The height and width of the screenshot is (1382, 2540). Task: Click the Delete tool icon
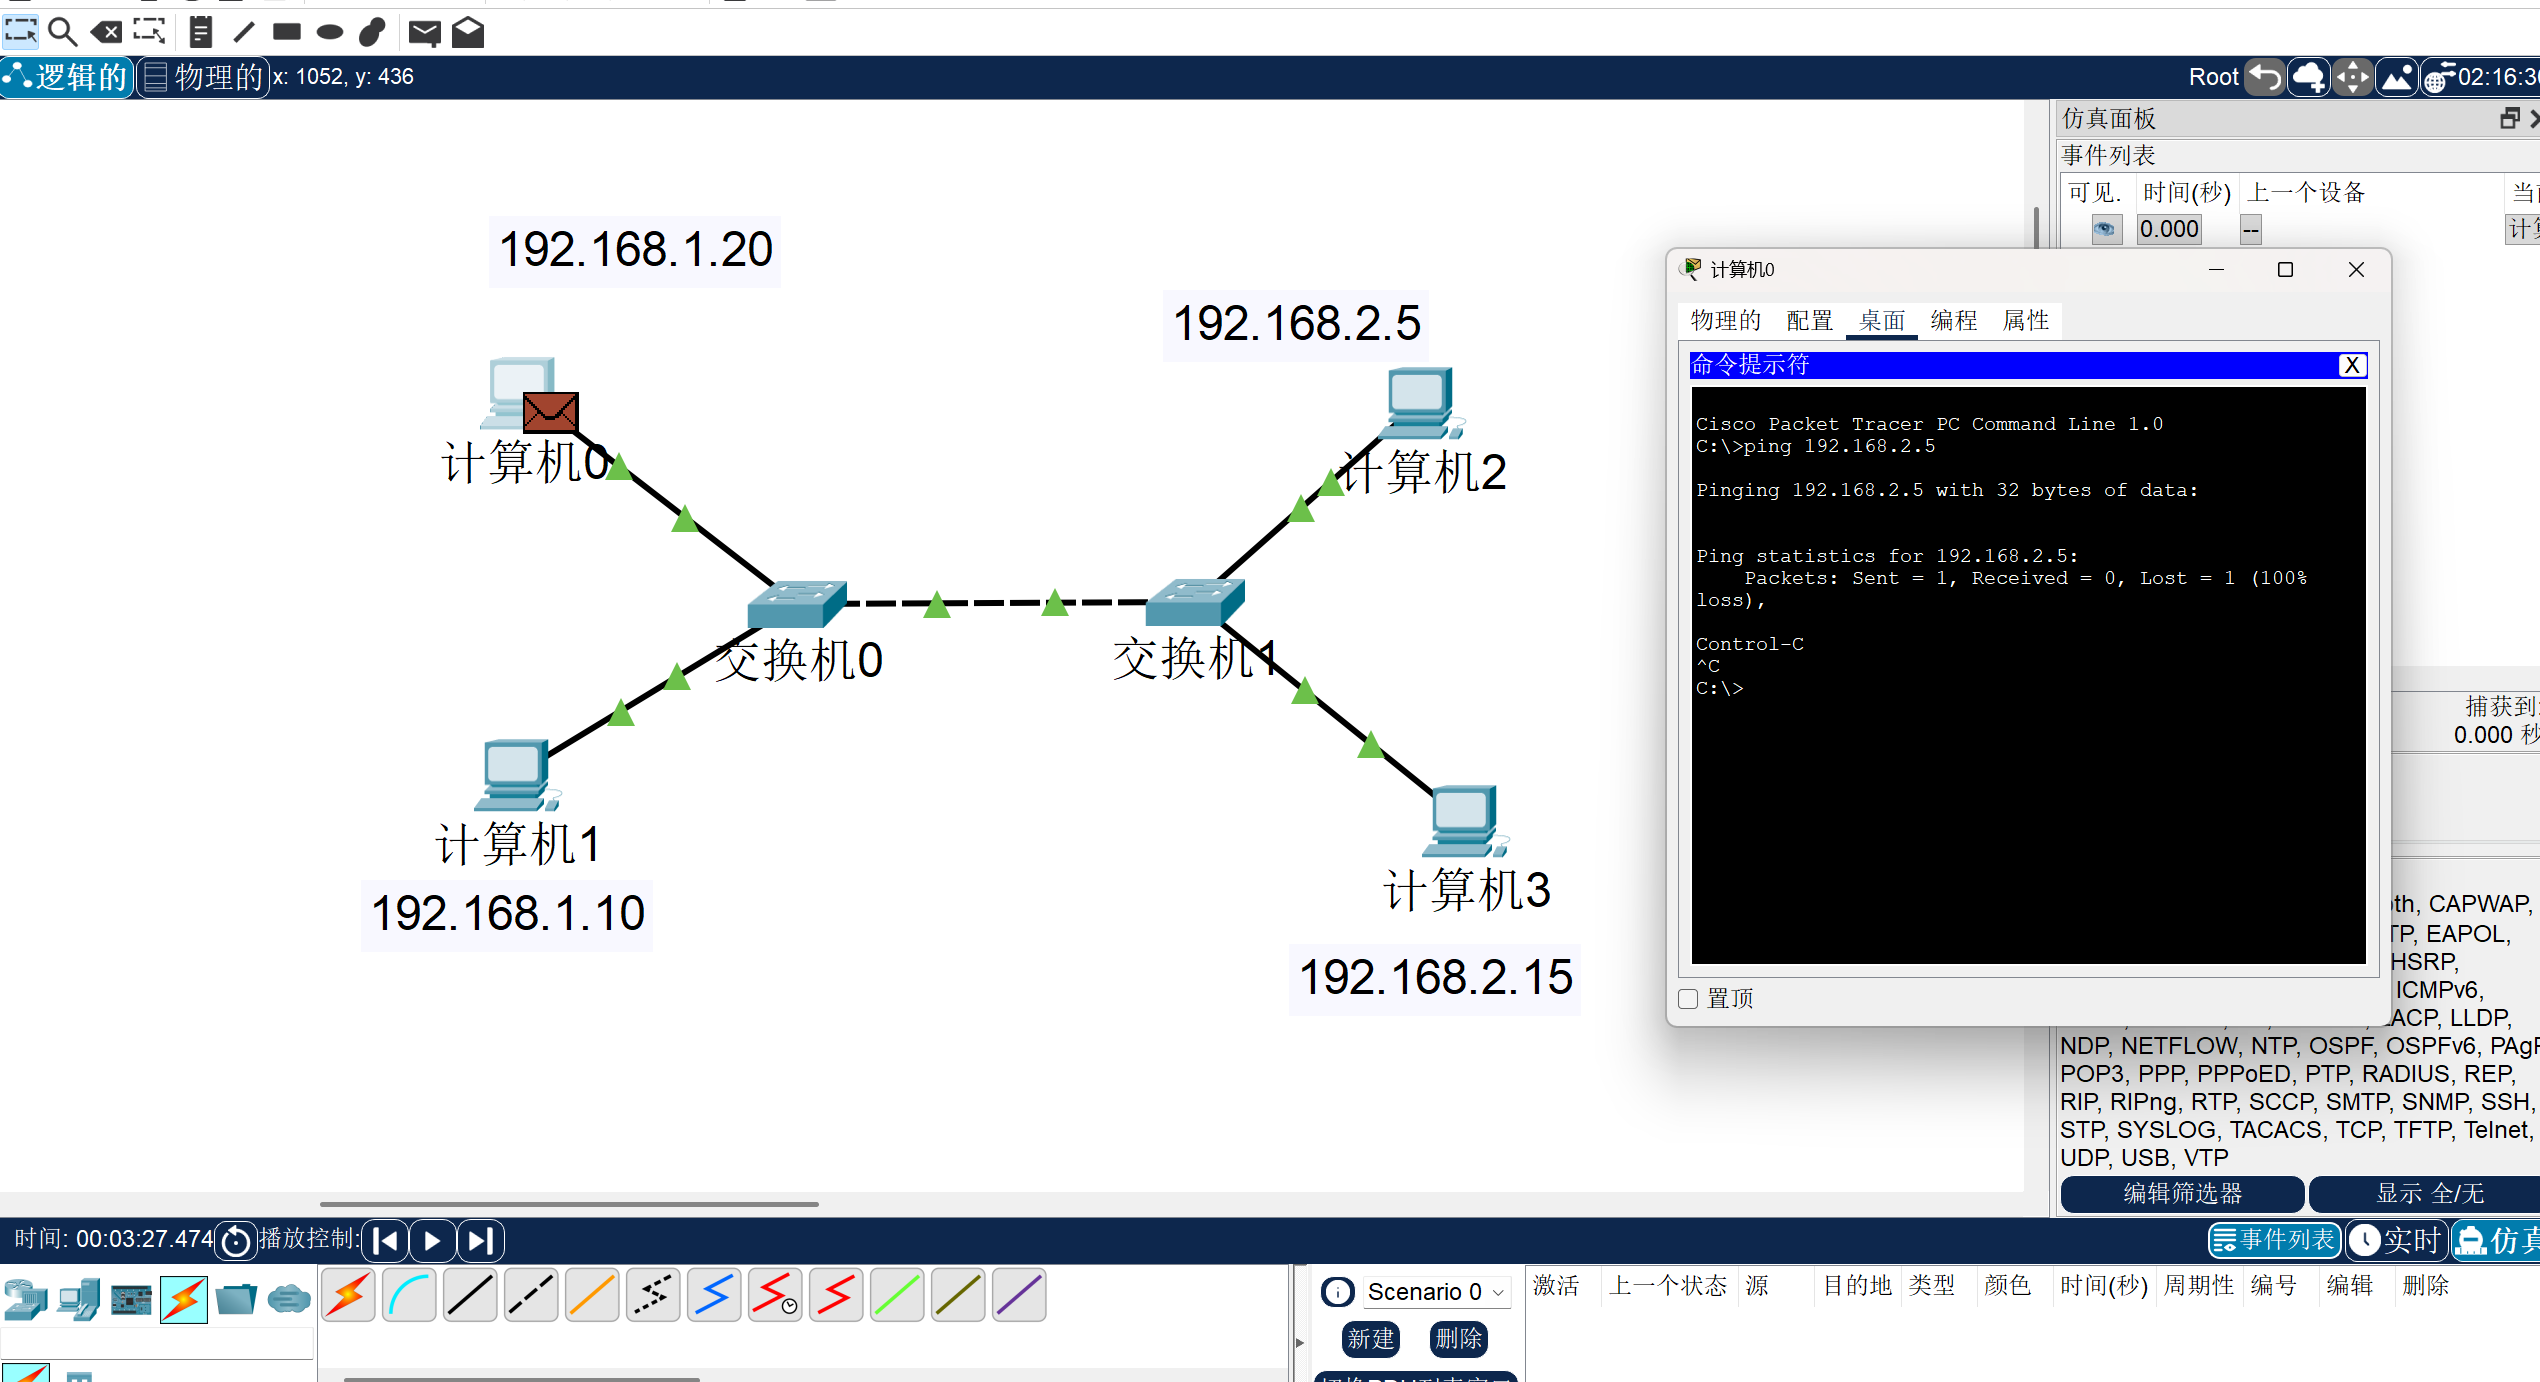(106, 32)
